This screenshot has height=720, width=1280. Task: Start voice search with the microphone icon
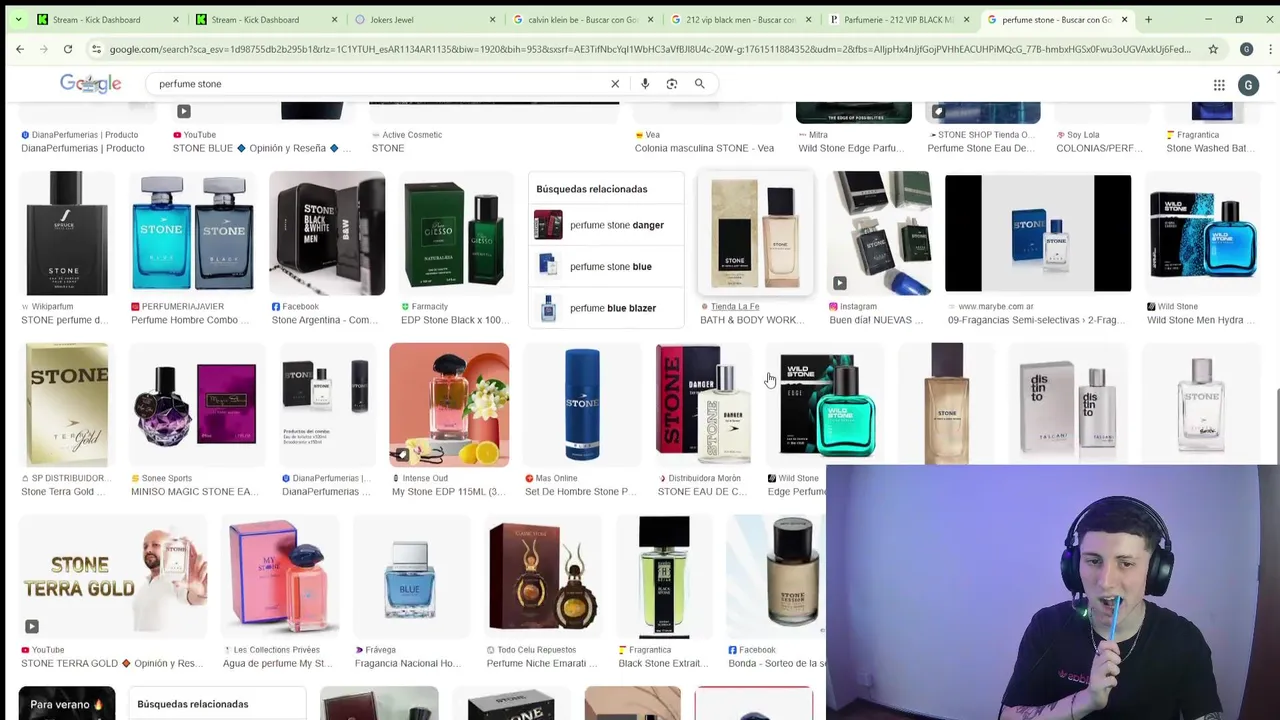645,84
